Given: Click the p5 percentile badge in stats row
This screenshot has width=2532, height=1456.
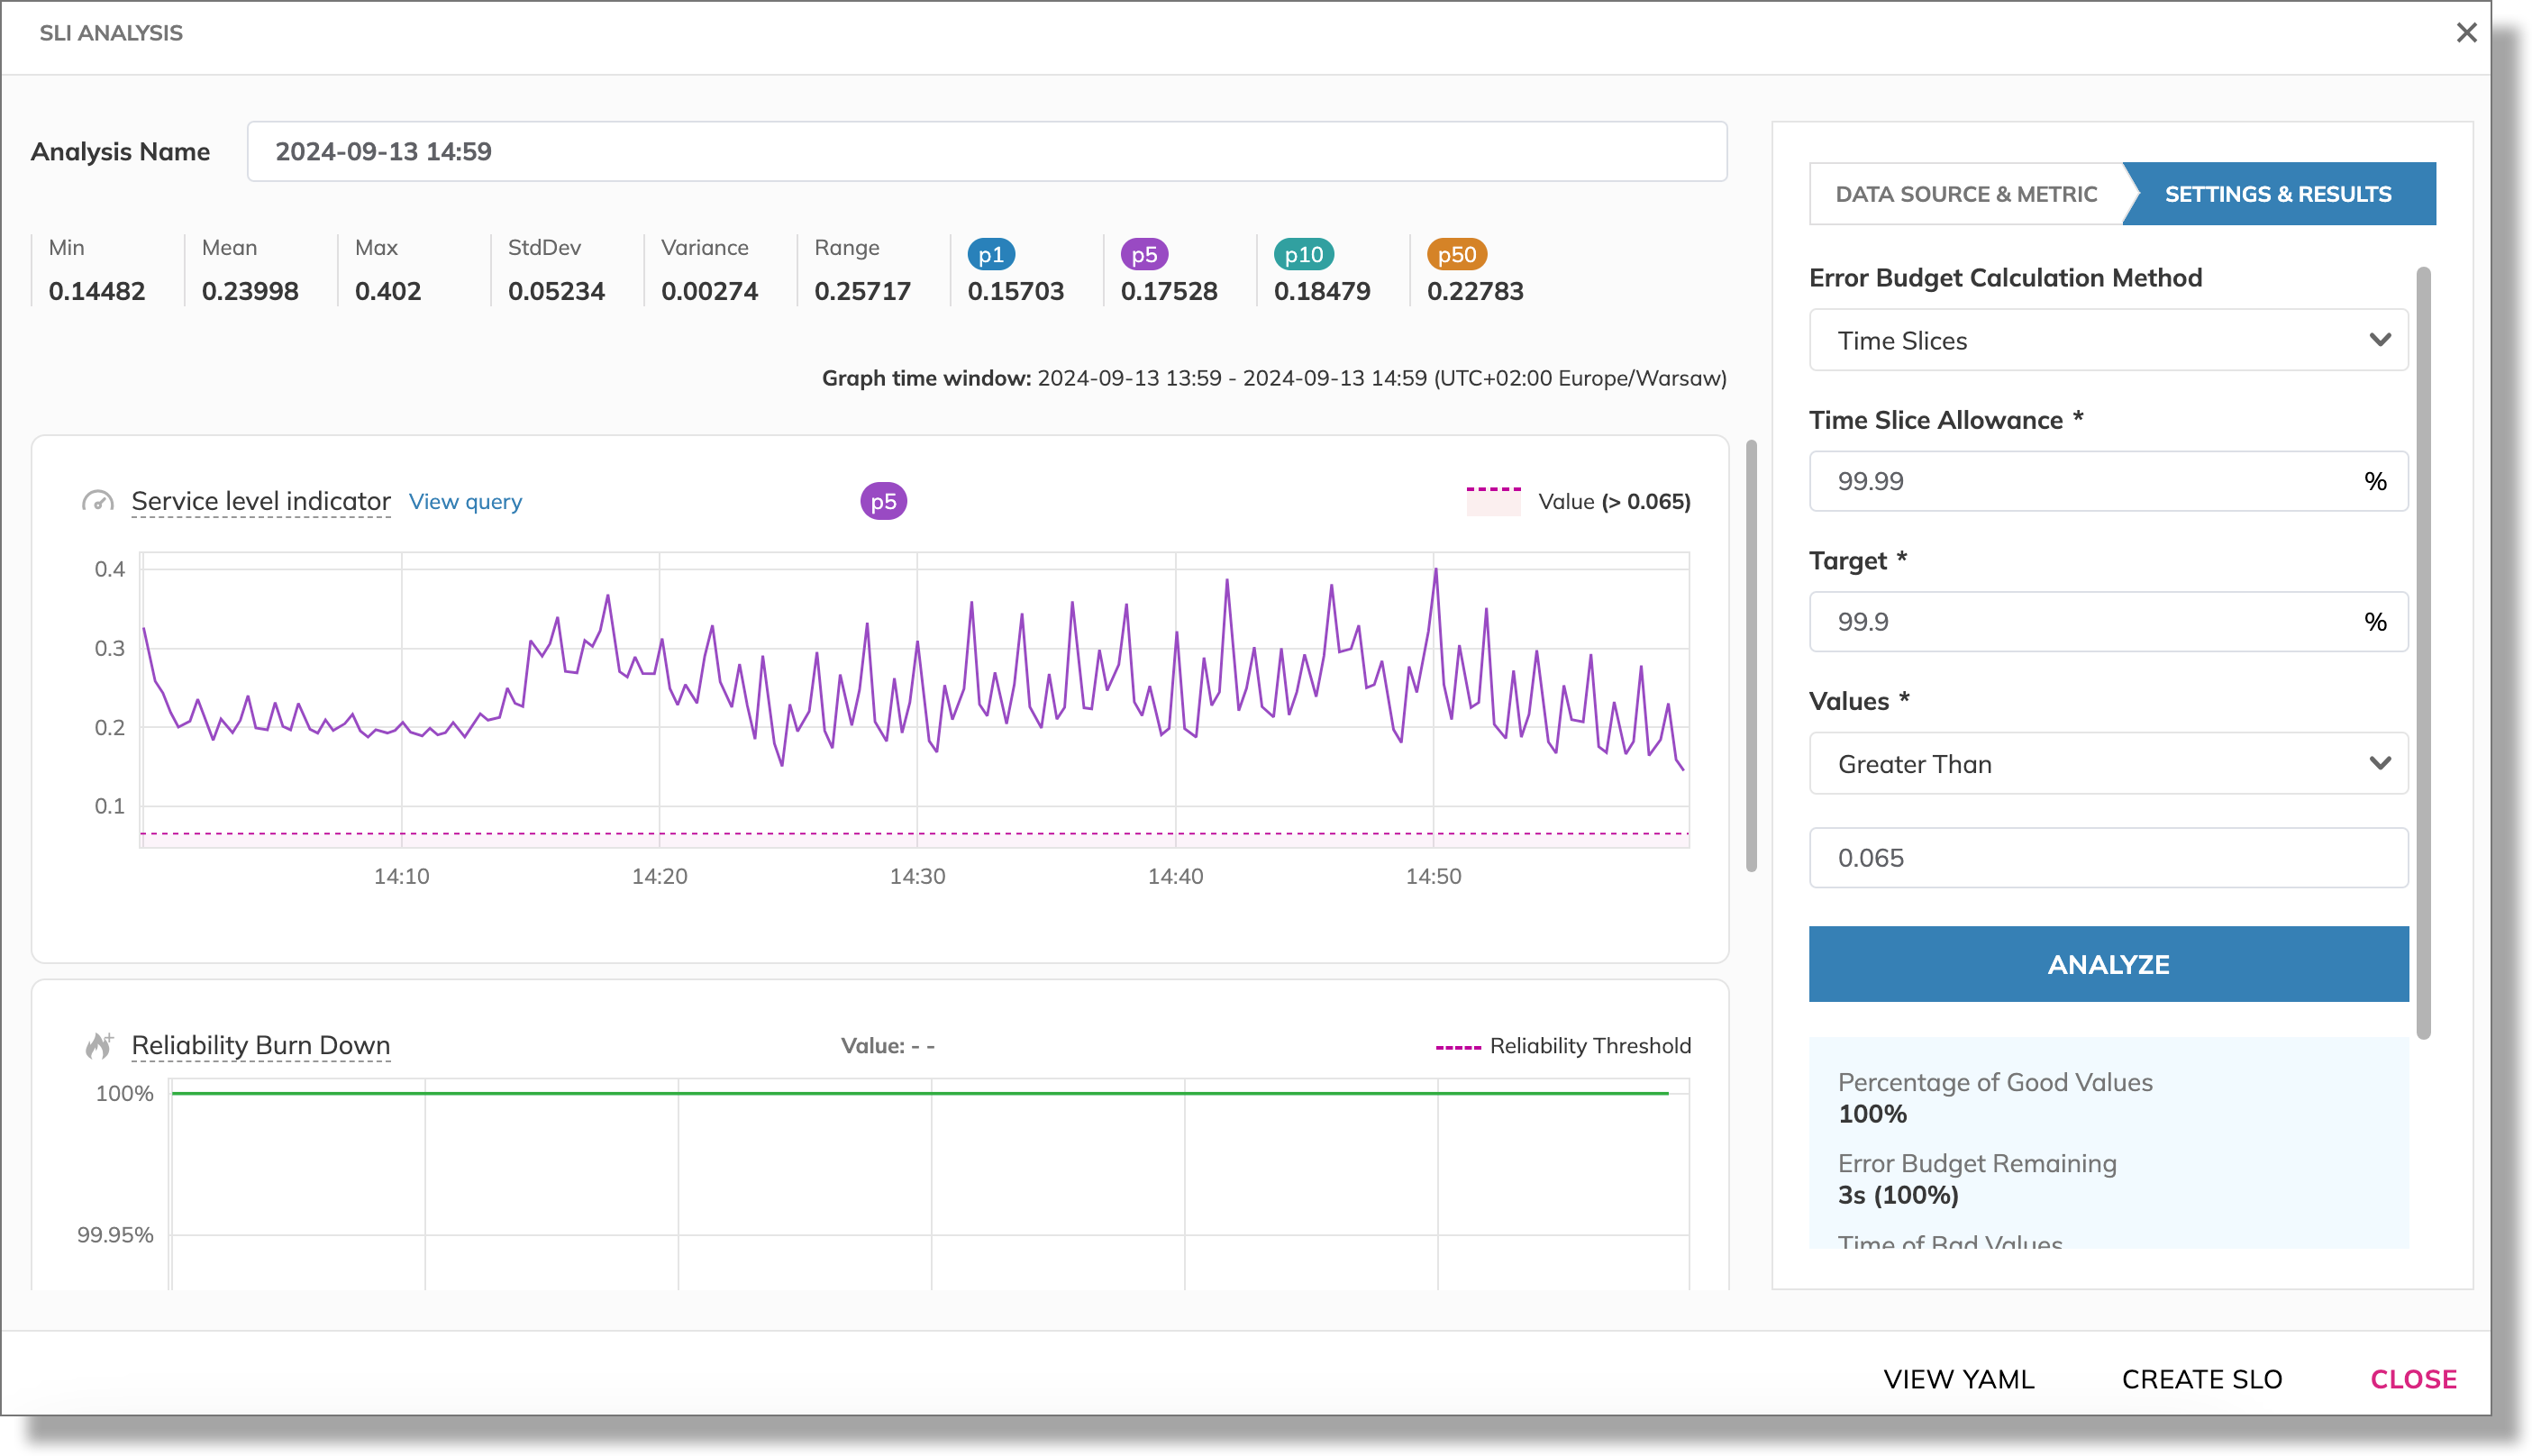Looking at the screenshot, I should 1144,254.
